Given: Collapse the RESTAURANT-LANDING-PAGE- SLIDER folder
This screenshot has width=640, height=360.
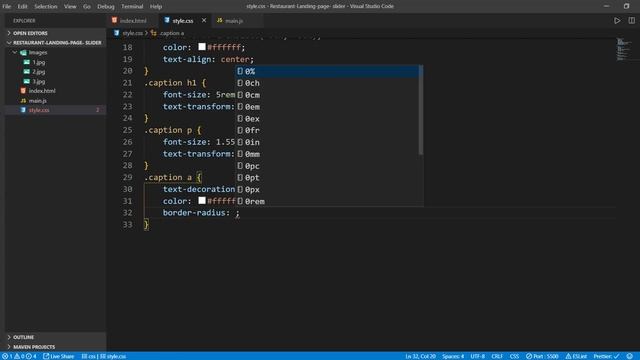Looking at the screenshot, I should tap(55, 43).
